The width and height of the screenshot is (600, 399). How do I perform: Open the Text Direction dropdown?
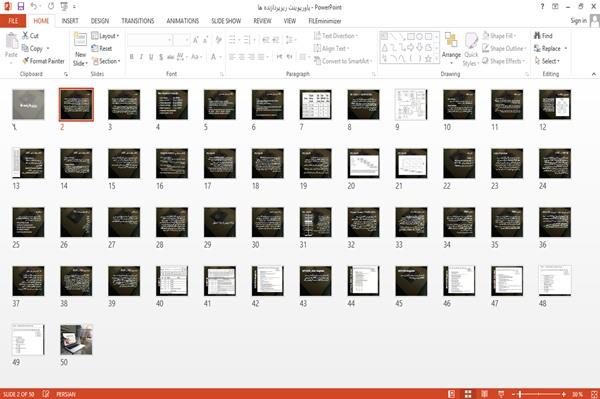pyautogui.click(x=336, y=36)
